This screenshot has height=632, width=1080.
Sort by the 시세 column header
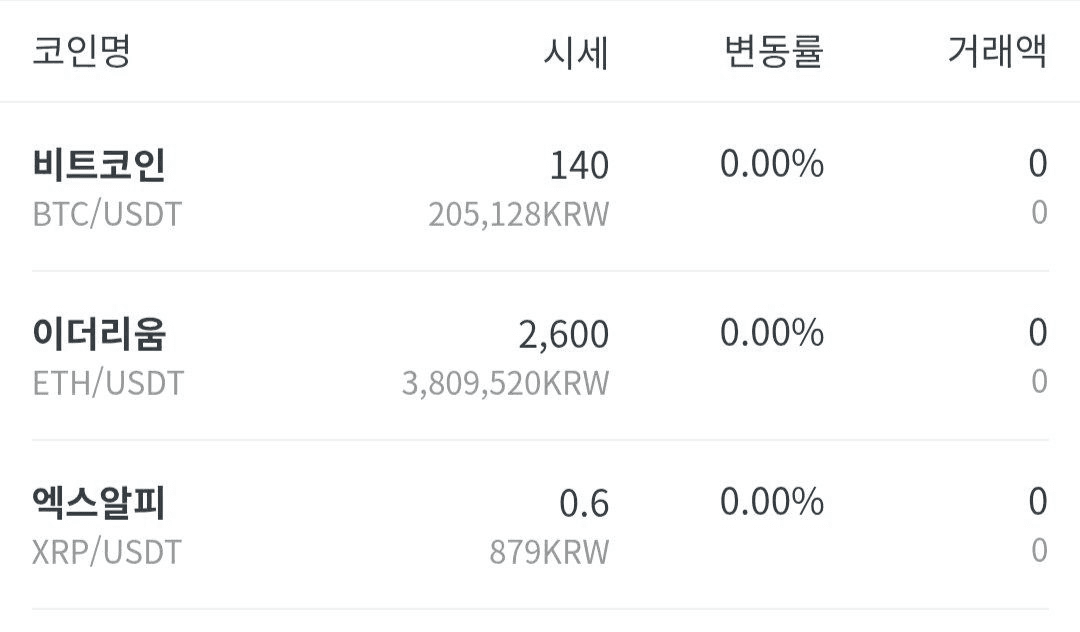(575, 52)
